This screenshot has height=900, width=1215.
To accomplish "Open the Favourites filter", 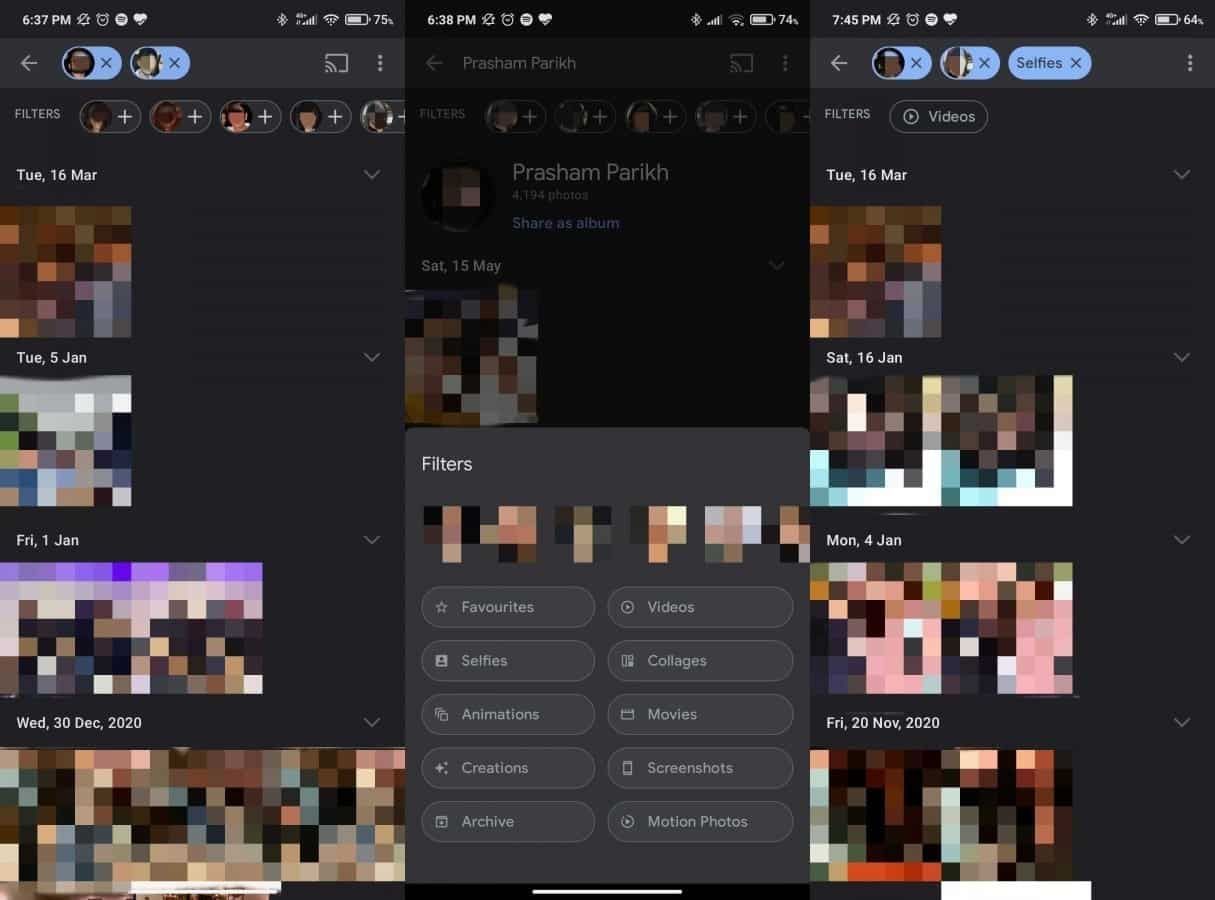I will [507, 607].
